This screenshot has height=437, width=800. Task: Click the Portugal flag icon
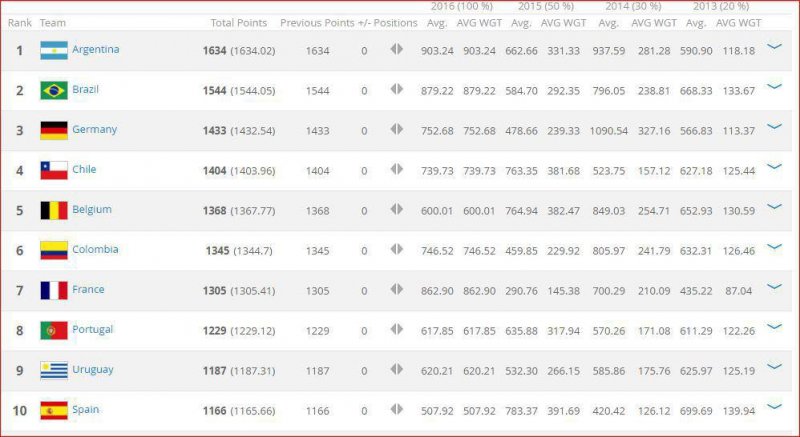click(x=53, y=330)
